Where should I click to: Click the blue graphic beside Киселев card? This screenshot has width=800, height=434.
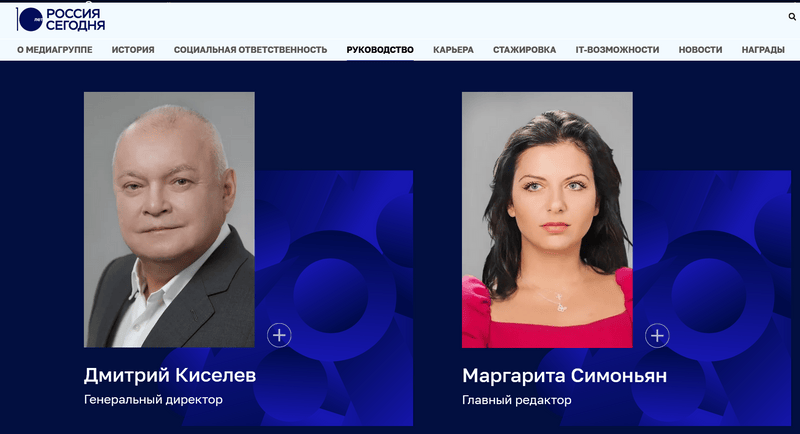[334, 255]
